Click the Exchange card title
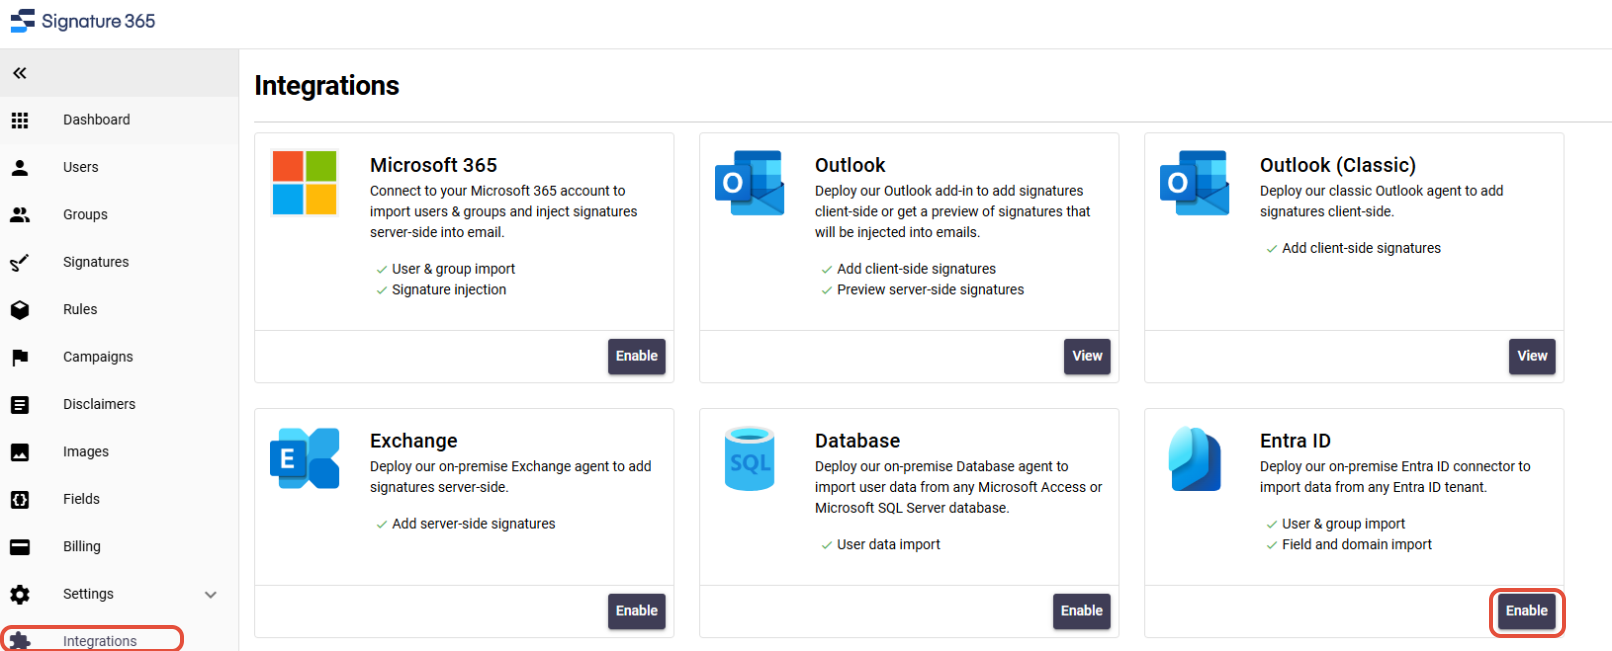Viewport: 1612px width, 651px height. pyautogui.click(x=414, y=441)
